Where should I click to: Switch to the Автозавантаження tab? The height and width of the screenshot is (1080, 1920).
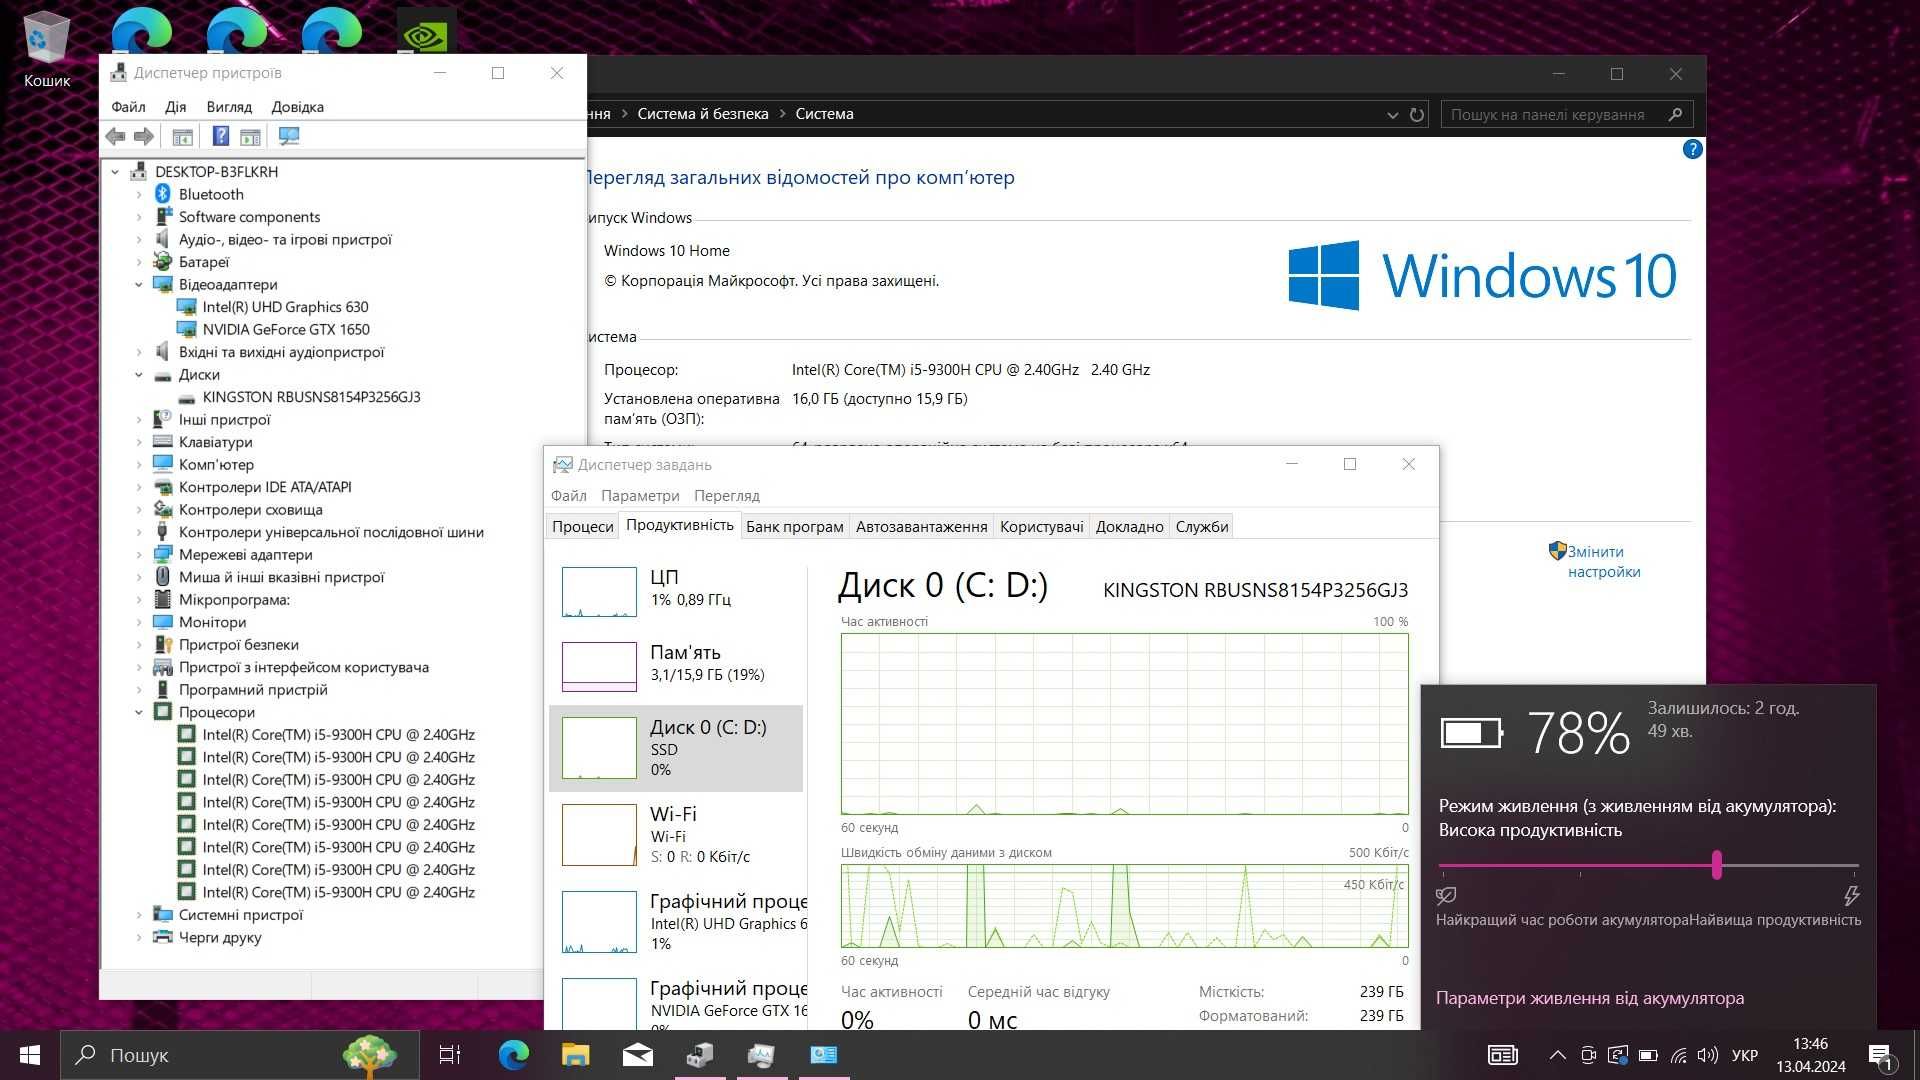click(x=921, y=527)
